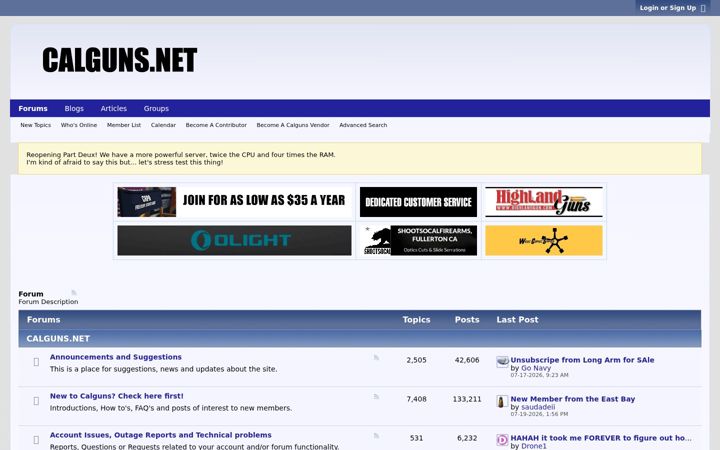Image resolution: width=720 pixels, height=450 pixels.
Task: Open Advanced Search
Action: [363, 125]
